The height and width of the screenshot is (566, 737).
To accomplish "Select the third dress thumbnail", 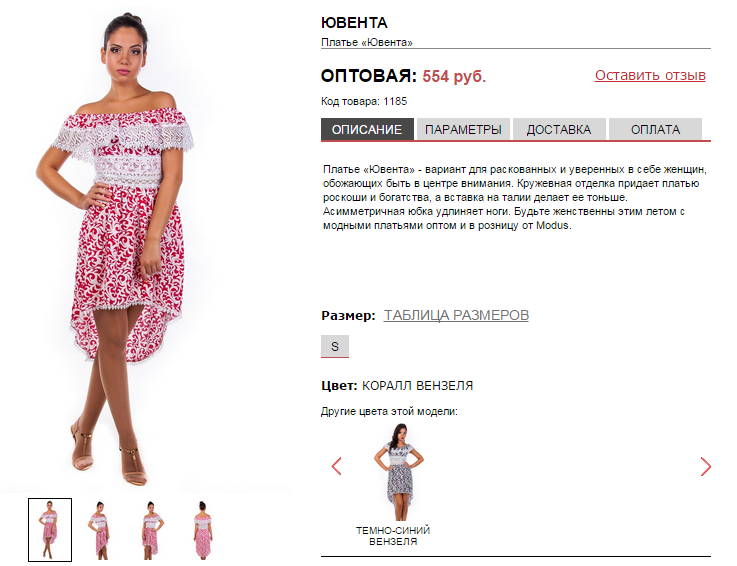I will coord(151,529).
